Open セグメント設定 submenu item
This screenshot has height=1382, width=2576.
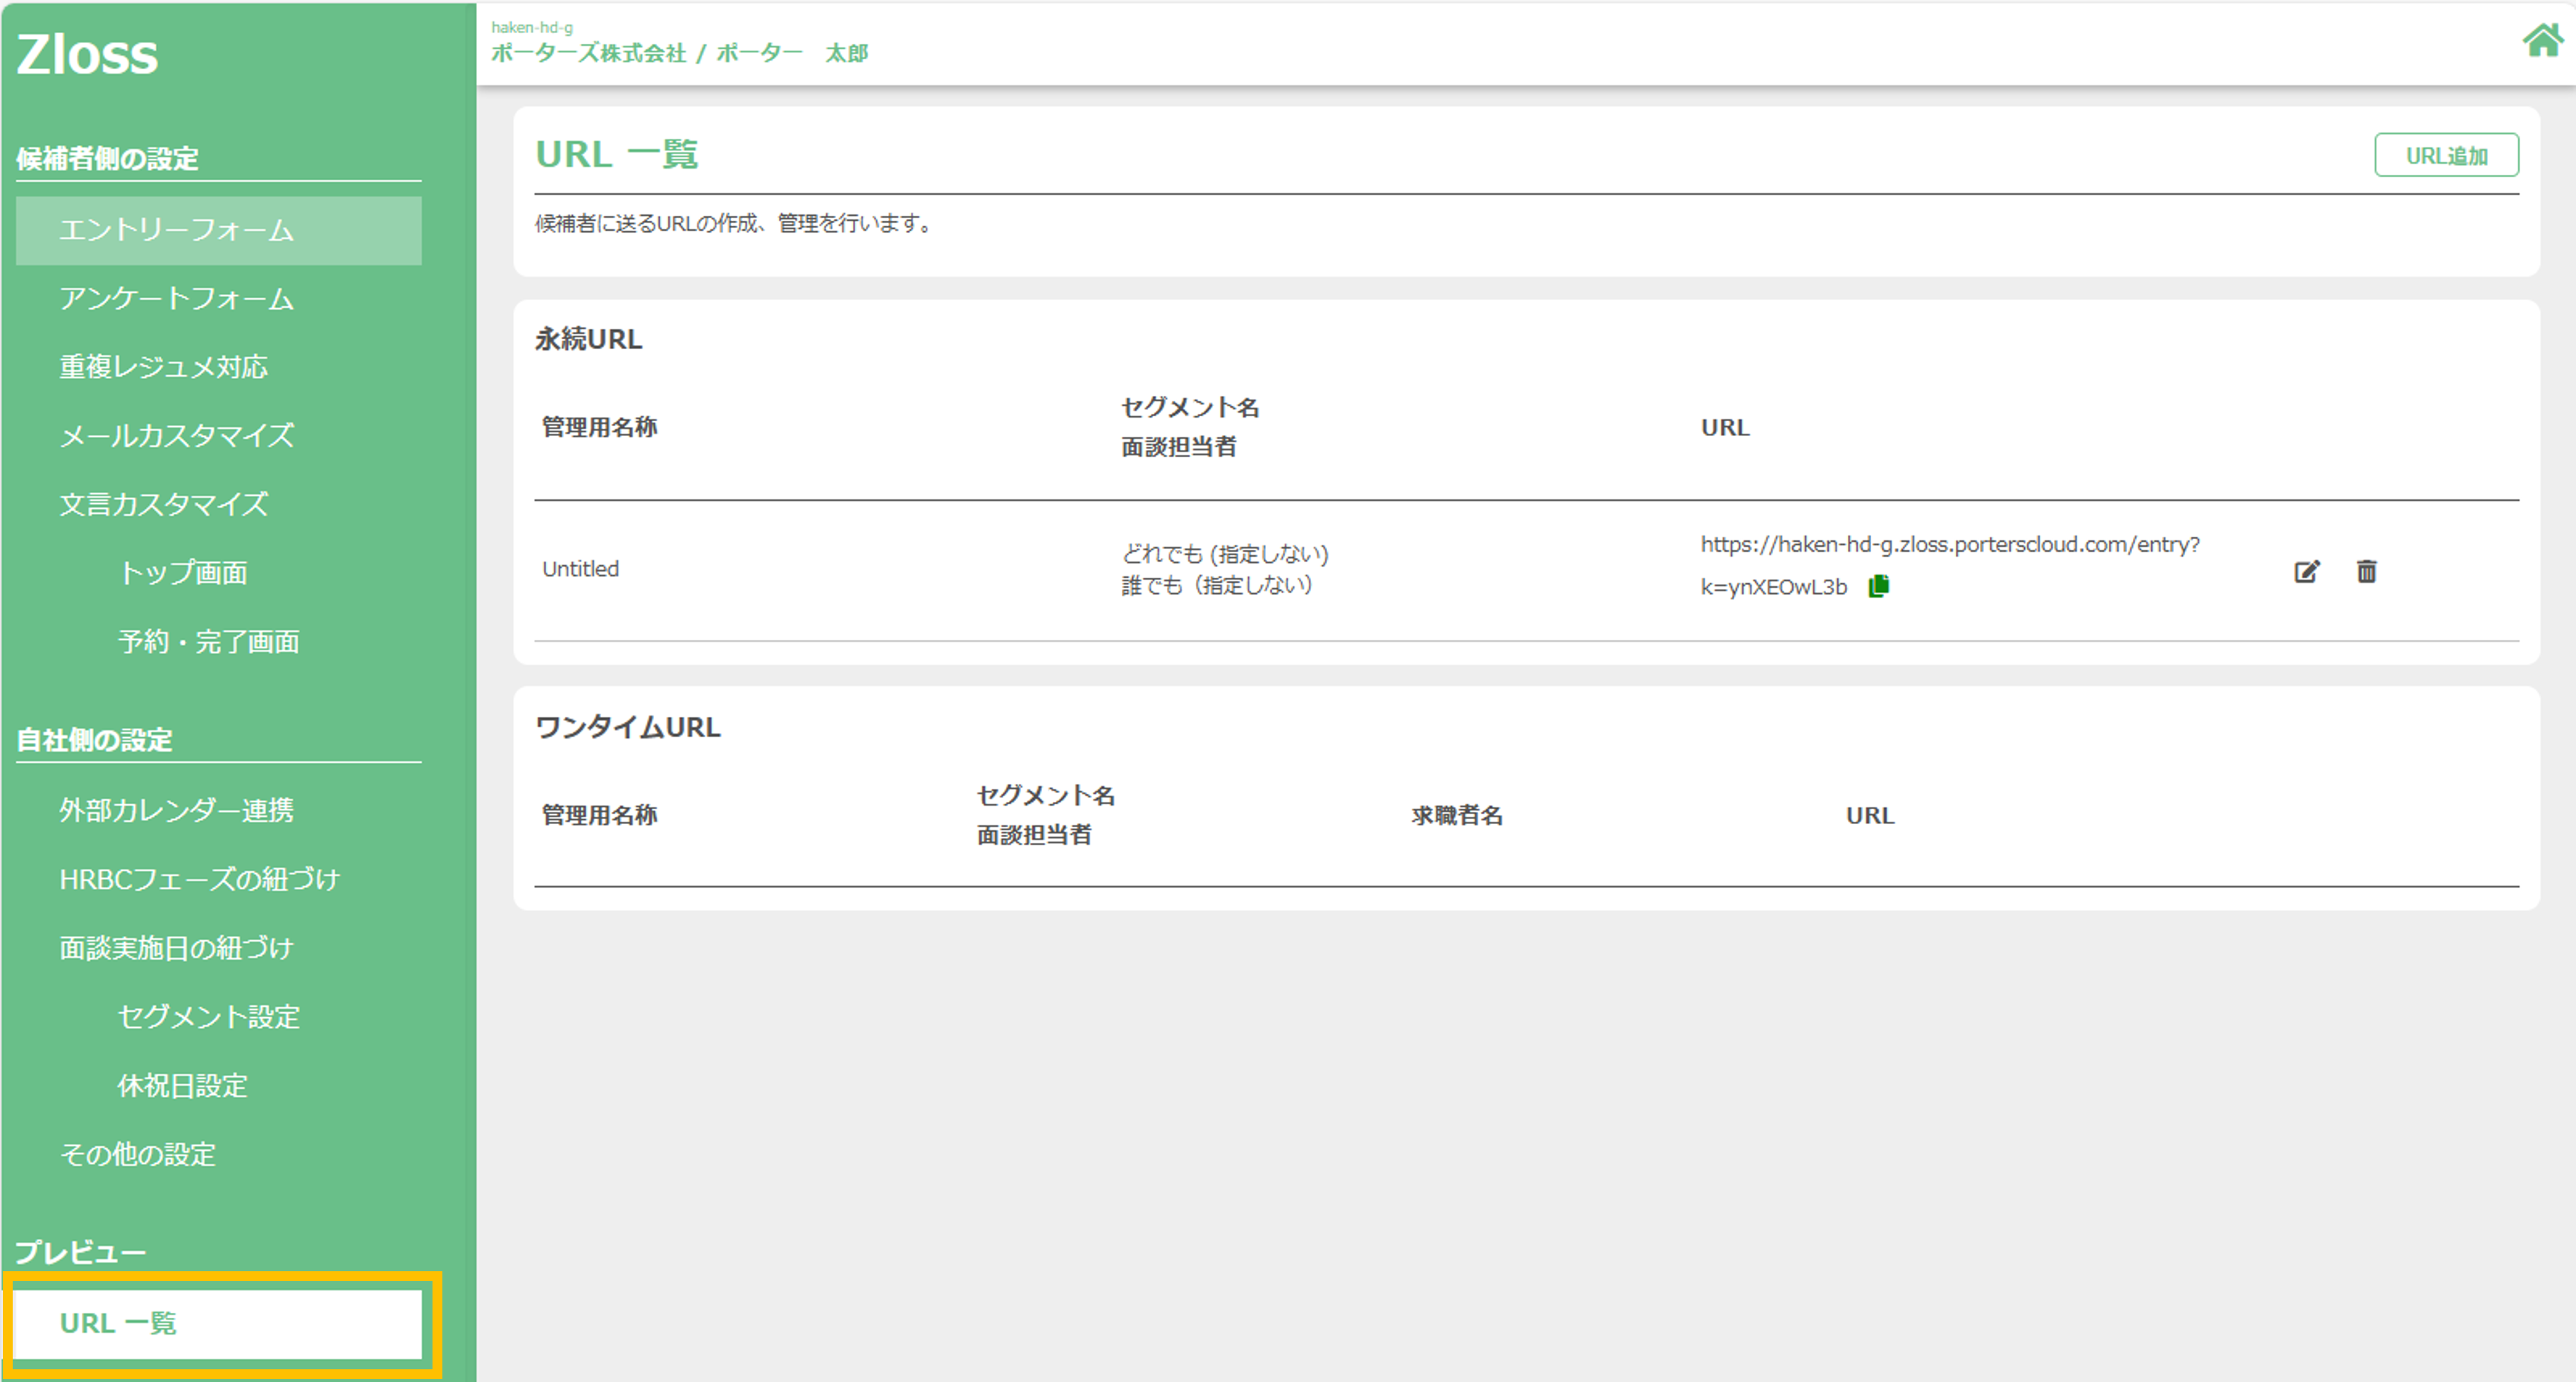(208, 1017)
